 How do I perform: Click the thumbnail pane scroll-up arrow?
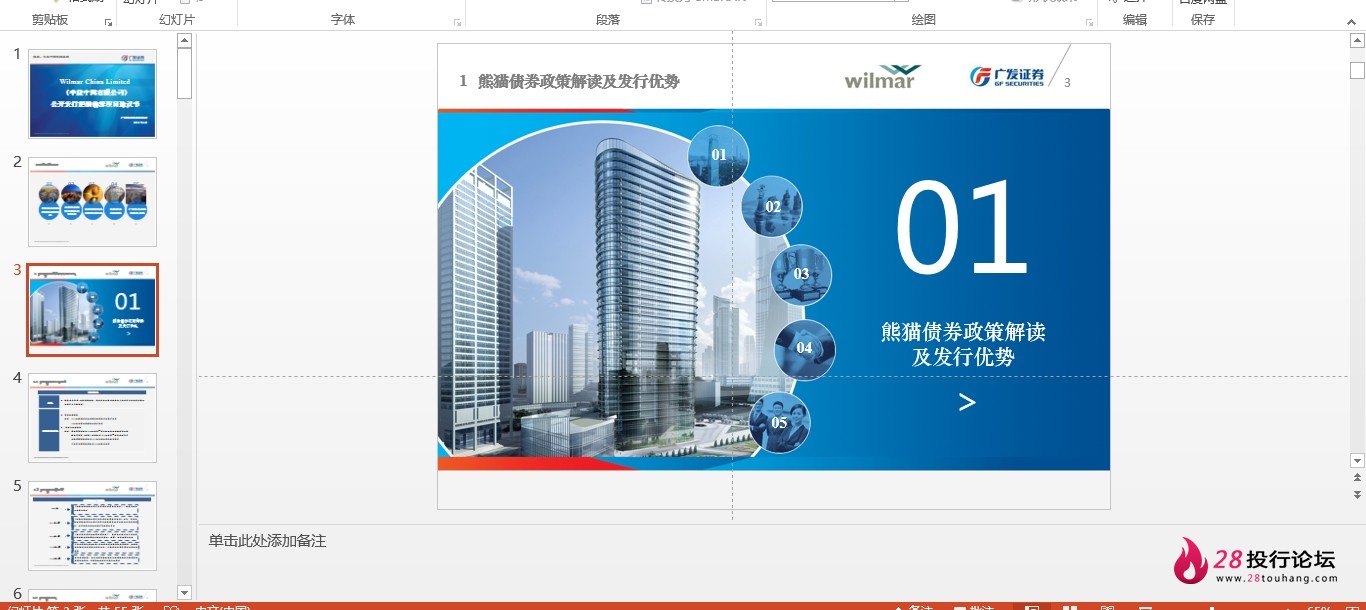pos(184,41)
